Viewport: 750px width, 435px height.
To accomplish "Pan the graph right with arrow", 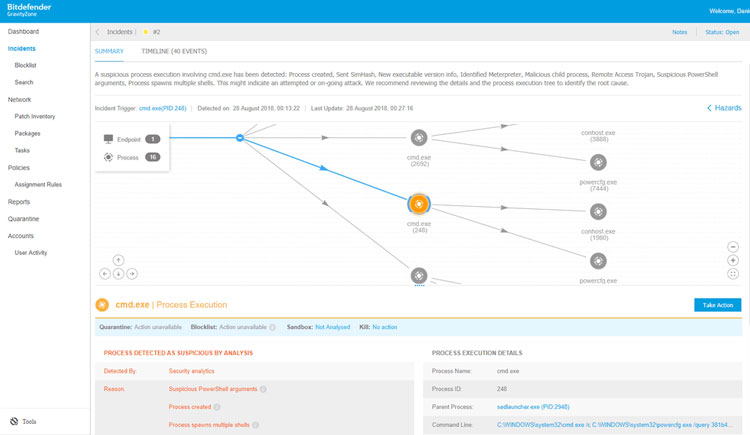I will (x=132, y=274).
